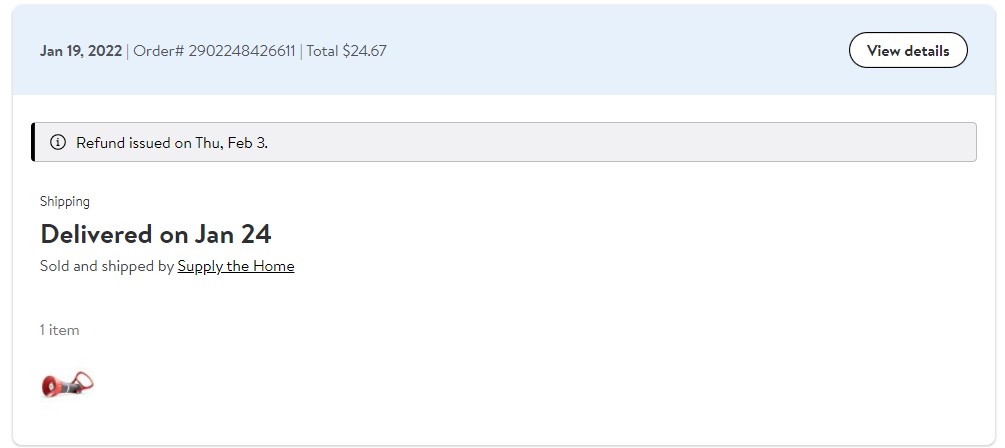The width and height of the screenshot is (1005, 448).
Task: Click the black left edge of refund banner
Action: [32, 142]
